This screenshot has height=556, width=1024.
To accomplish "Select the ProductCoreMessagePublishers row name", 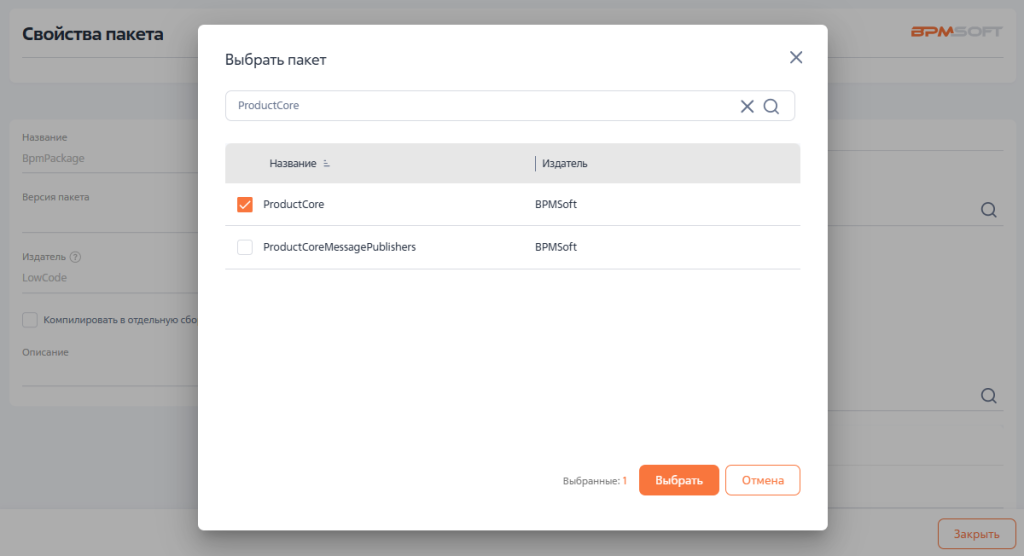I will coord(339,247).
